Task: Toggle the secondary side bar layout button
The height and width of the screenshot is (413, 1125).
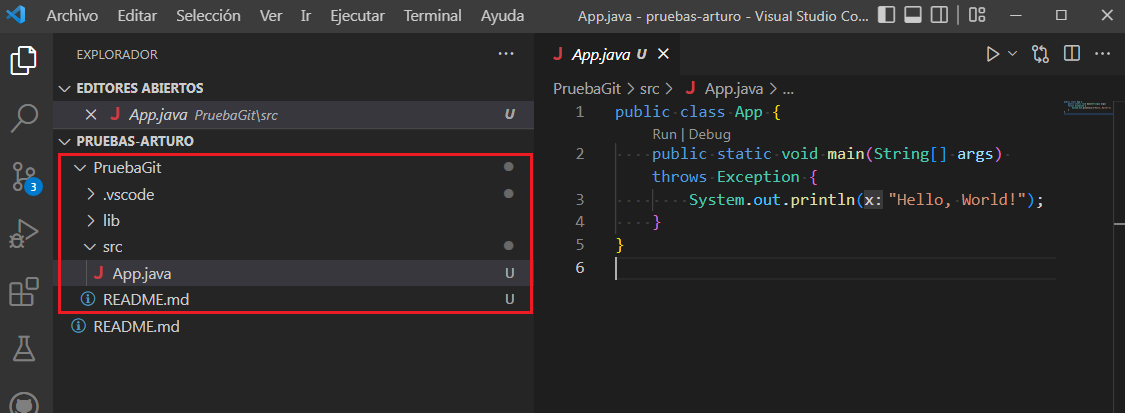Action: pos(938,15)
